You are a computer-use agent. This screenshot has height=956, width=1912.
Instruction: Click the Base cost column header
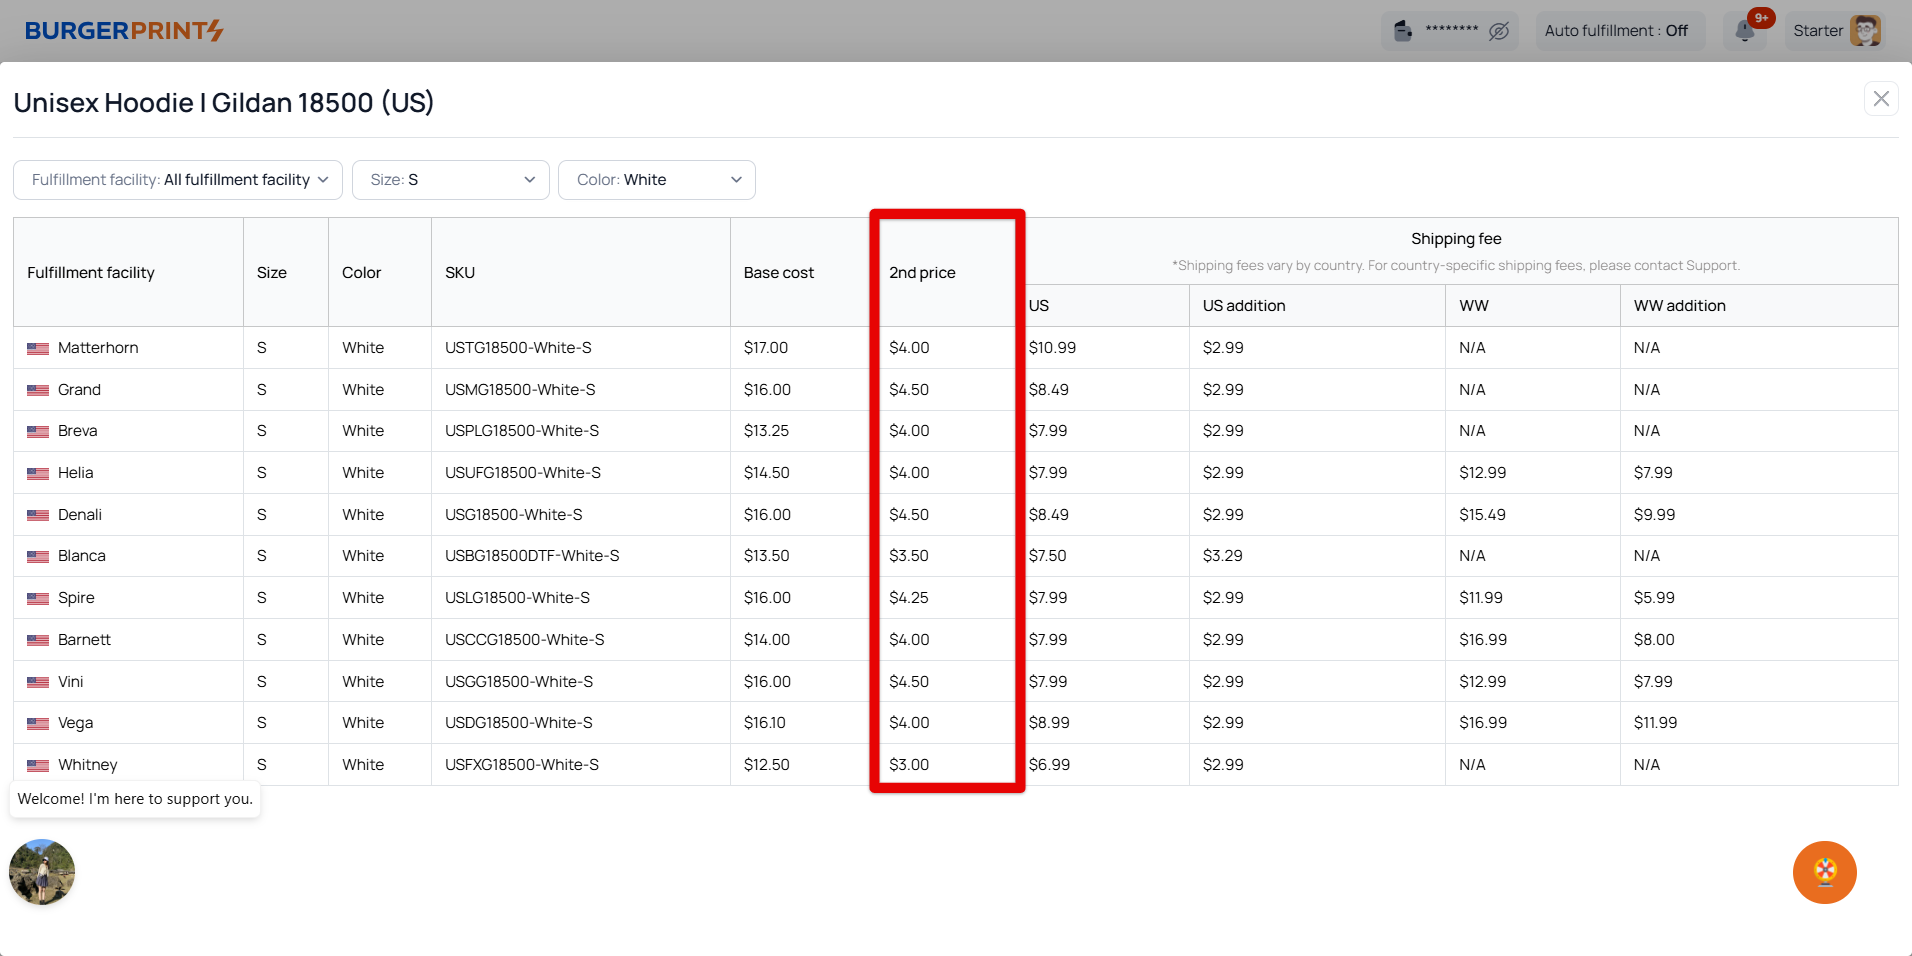pyautogui.click(x=778, y=273)
